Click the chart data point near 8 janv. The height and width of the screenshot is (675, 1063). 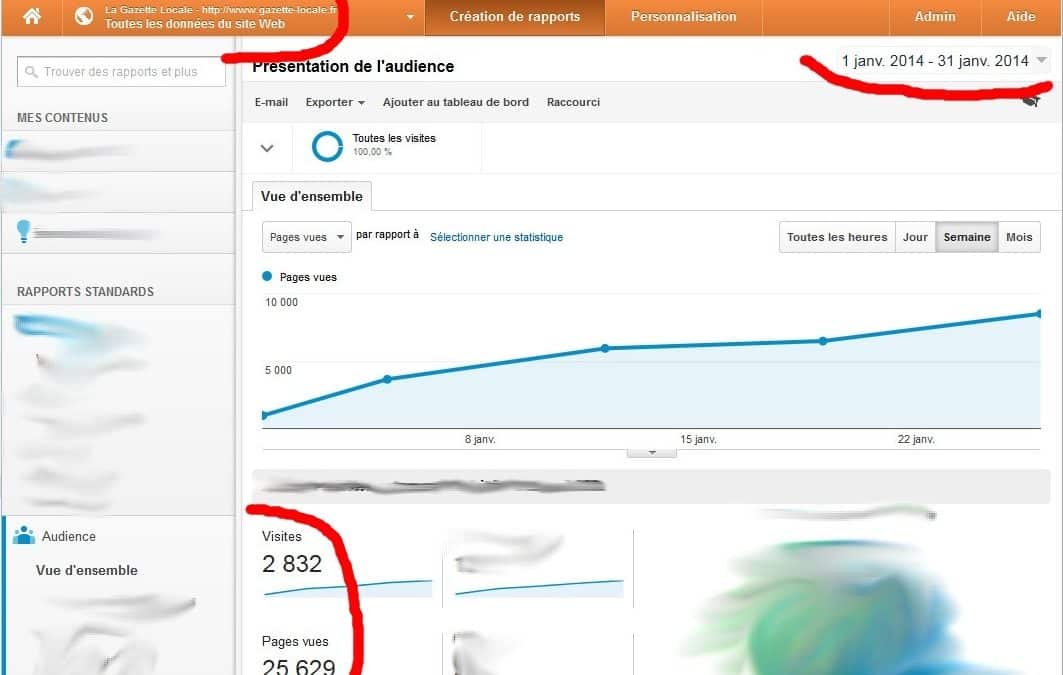[x=387, y=379]
